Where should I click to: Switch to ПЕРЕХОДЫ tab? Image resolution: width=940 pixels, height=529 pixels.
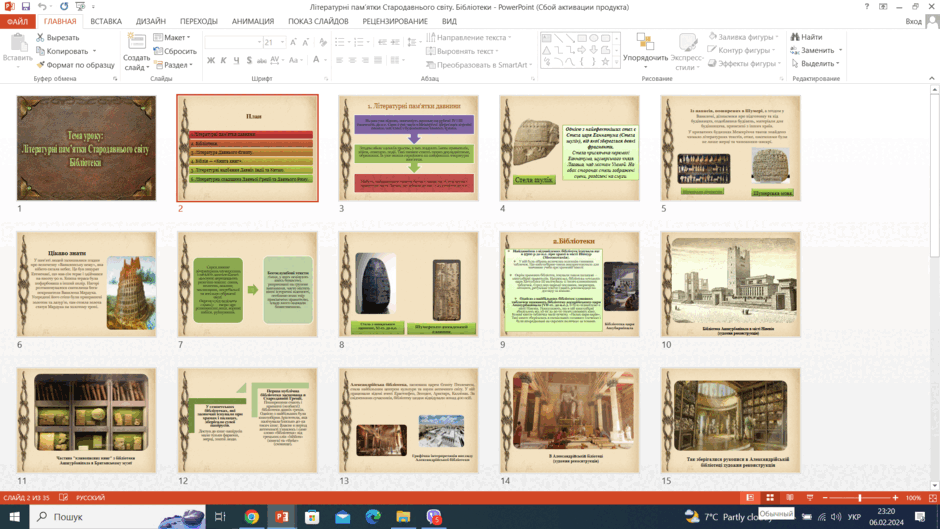(198, 21)
